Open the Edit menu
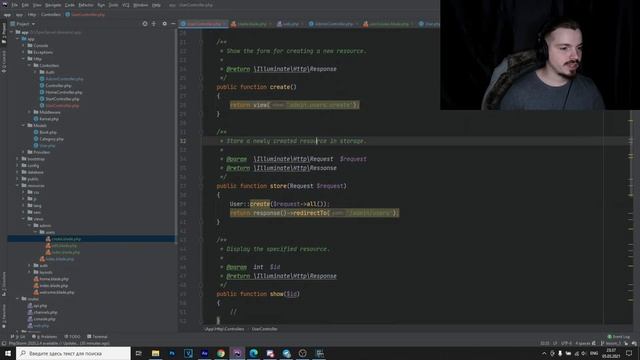Image resolution: width=640 pixels, height=360 pixels. click(25, 5)
